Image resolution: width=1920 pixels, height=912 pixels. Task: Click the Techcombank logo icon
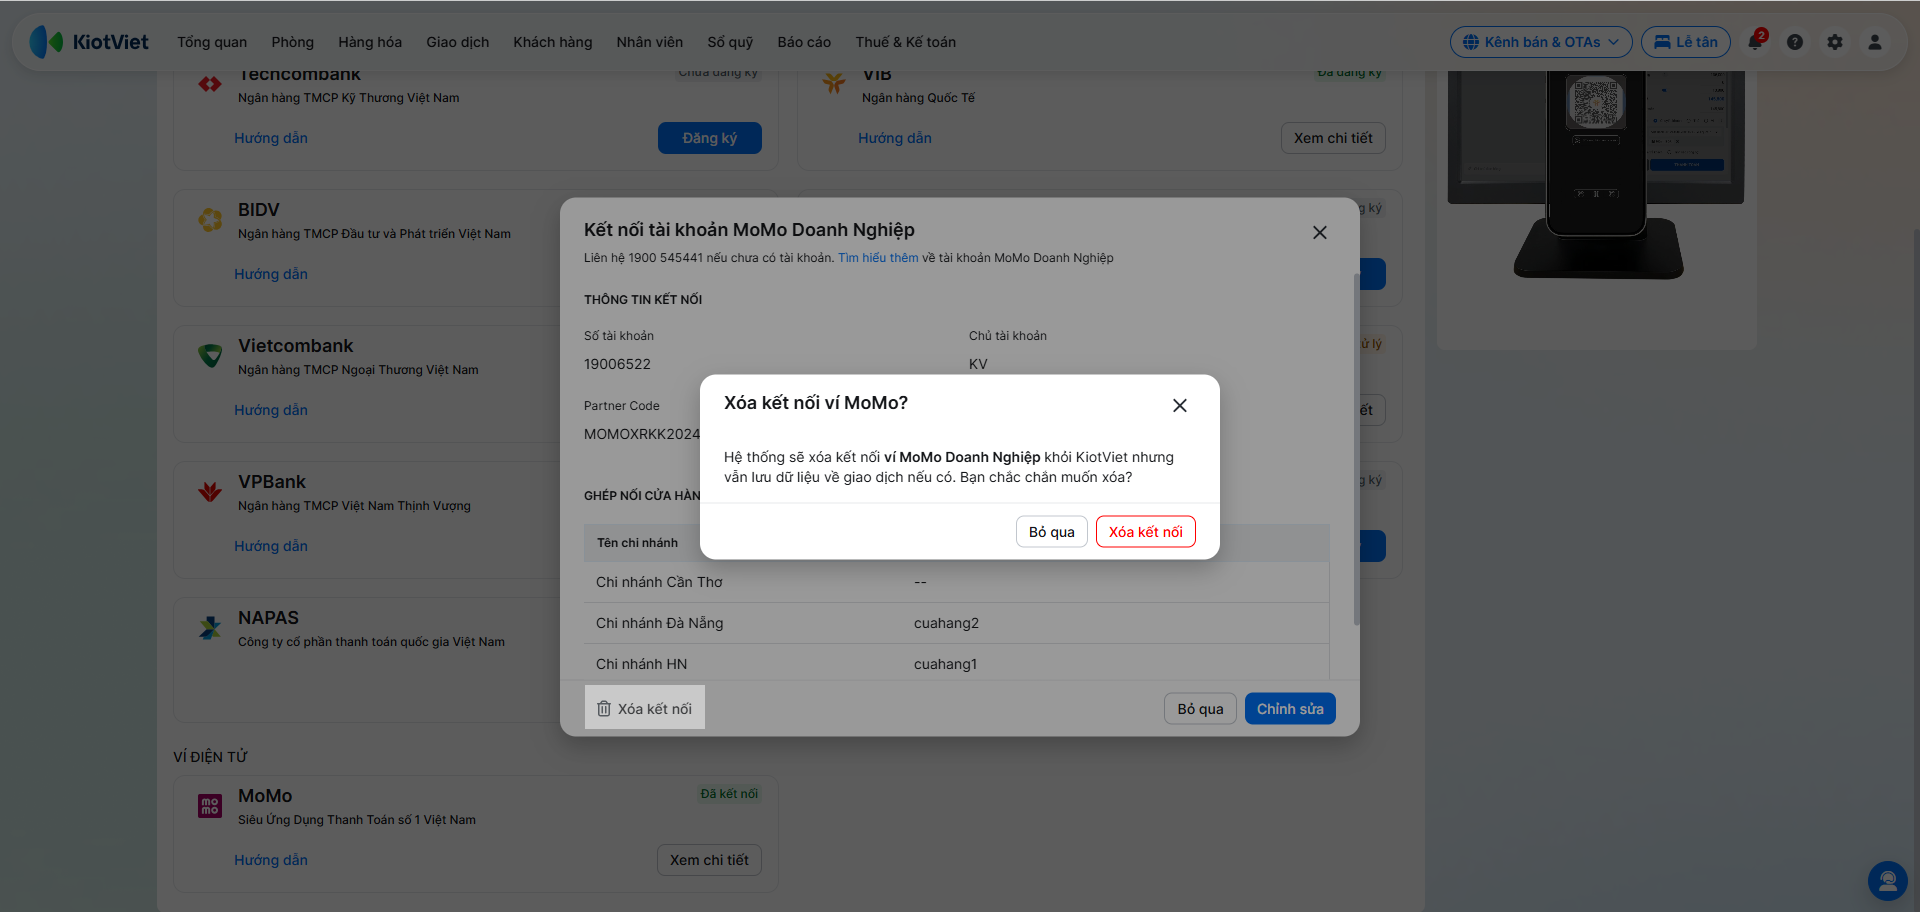(210, 84)
